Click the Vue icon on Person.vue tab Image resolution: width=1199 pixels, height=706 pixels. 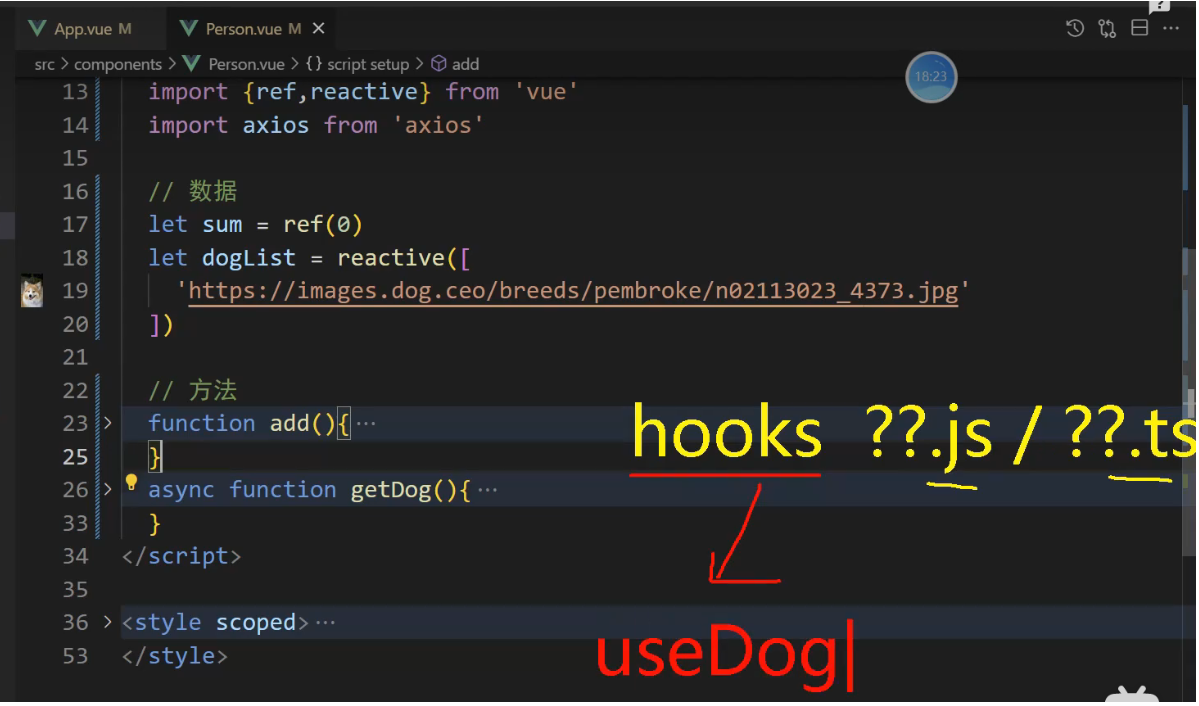tap(188, 29)
